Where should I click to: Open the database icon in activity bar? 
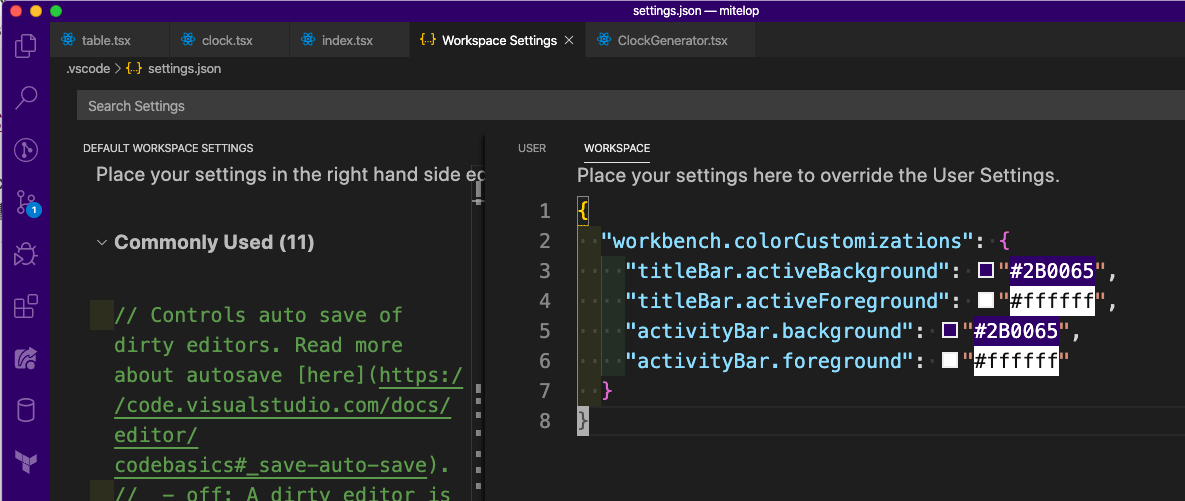tap(26, 411)
